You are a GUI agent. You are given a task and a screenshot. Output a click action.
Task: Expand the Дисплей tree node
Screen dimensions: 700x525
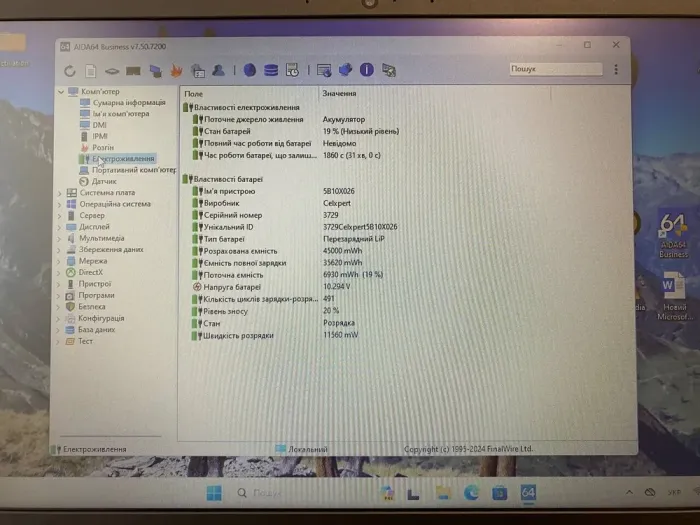pyautogui.click(x=60, y=227)
